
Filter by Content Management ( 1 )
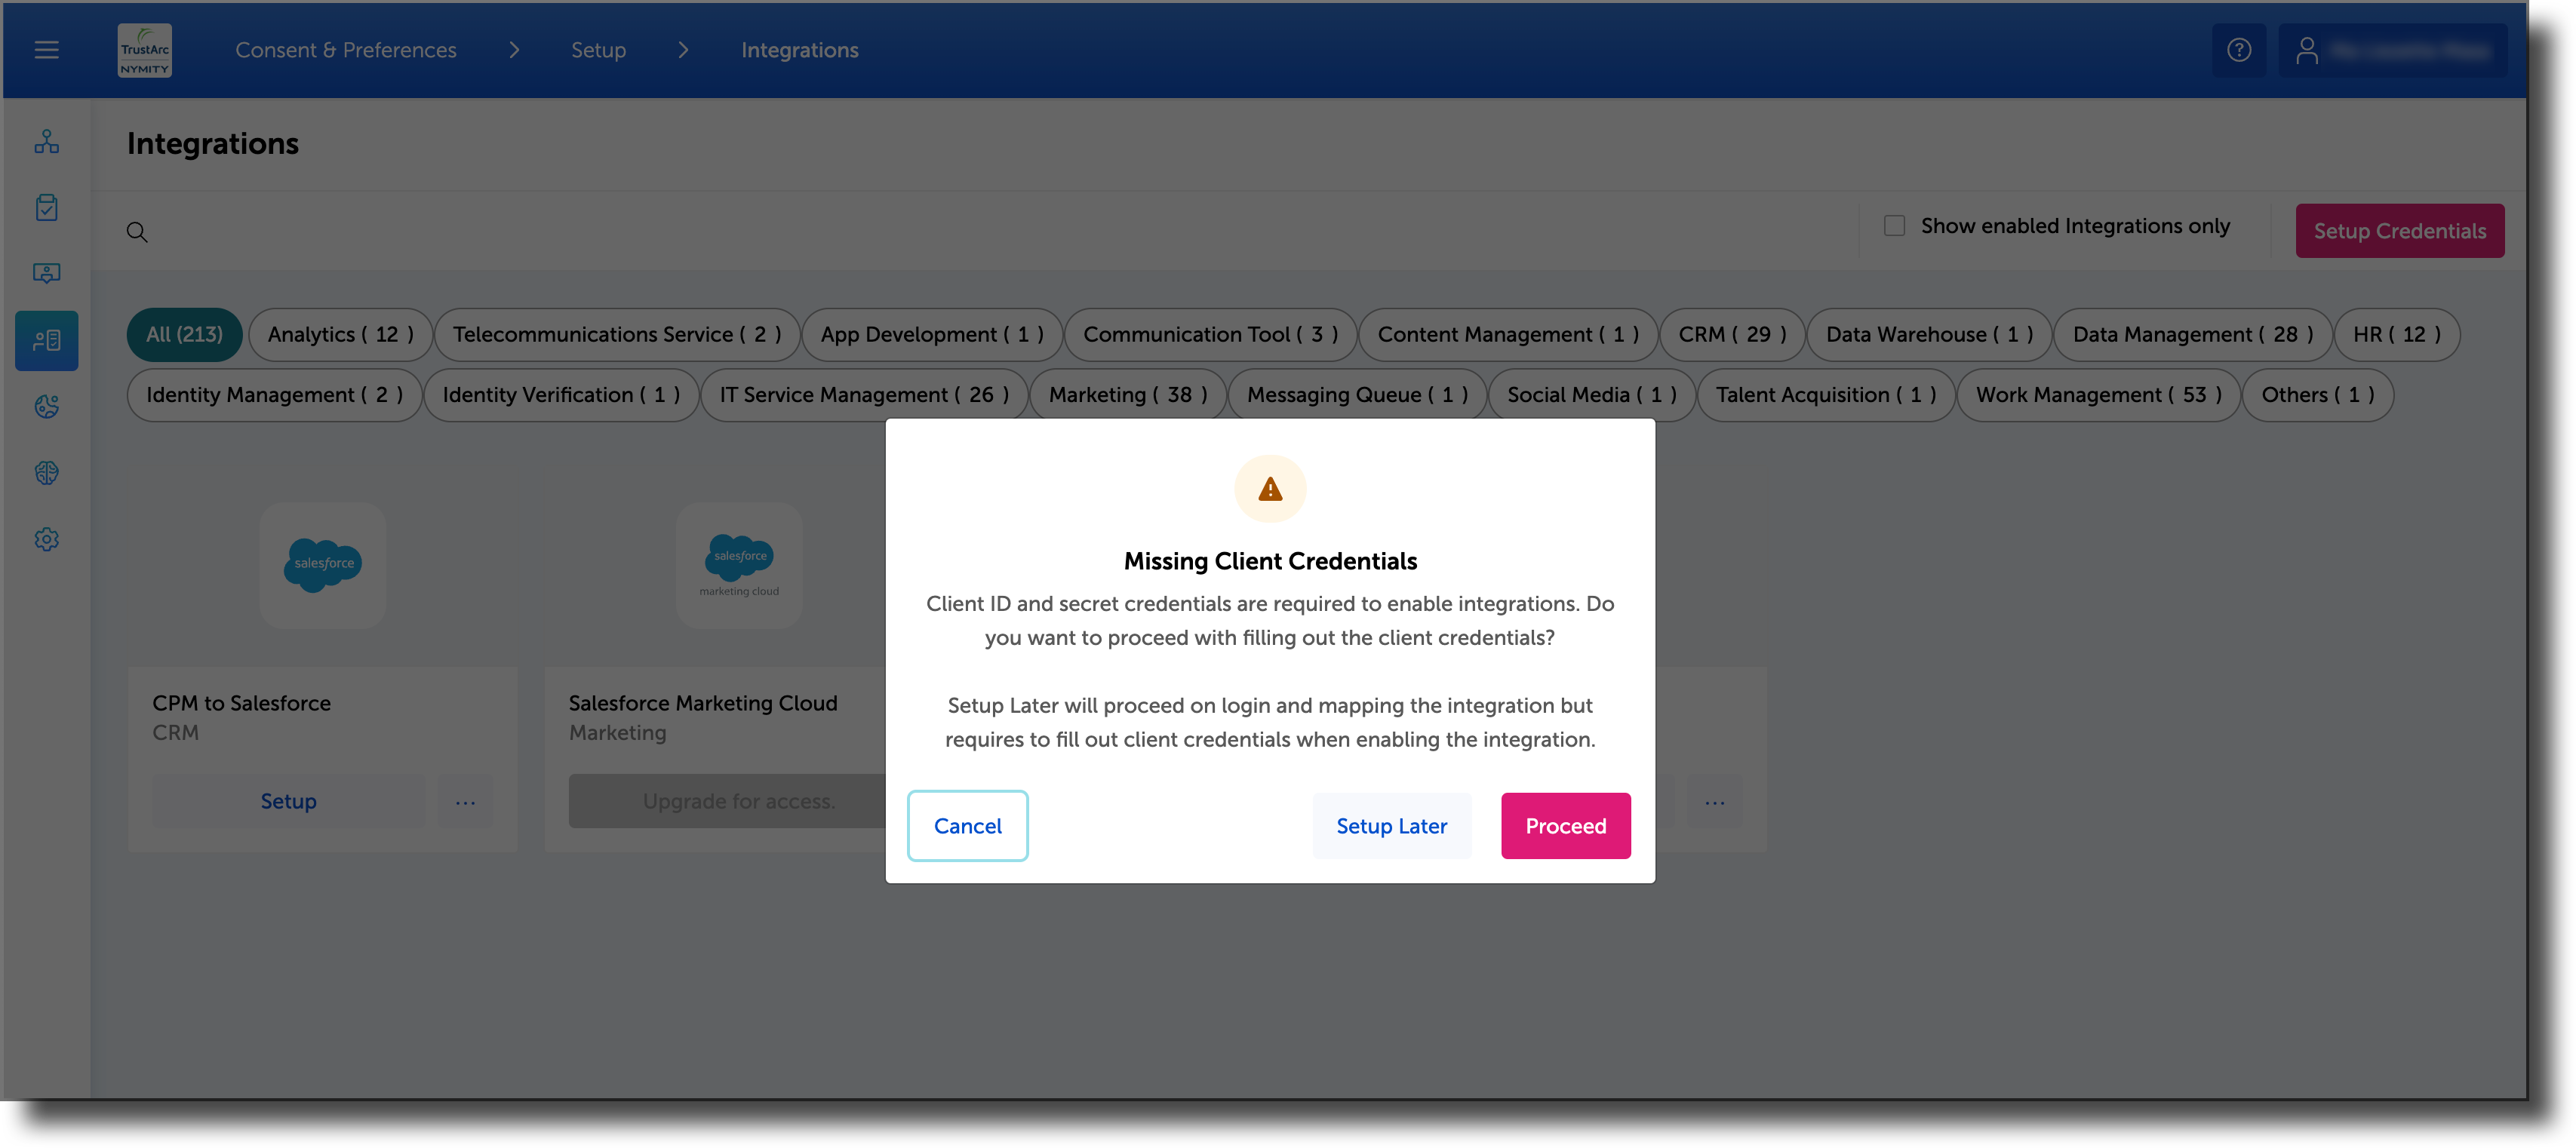click(x=1508, y=334)
